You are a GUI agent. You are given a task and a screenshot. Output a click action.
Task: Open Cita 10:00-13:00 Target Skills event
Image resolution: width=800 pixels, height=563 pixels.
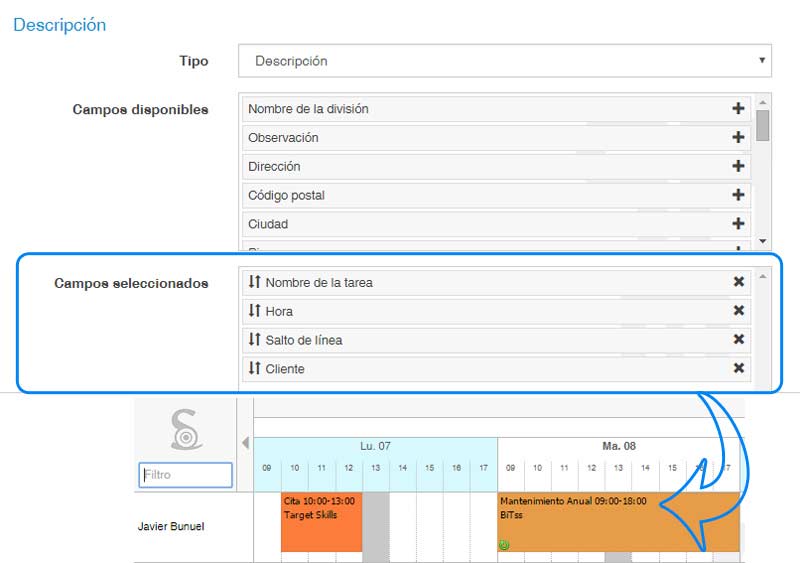click(321, 522)
